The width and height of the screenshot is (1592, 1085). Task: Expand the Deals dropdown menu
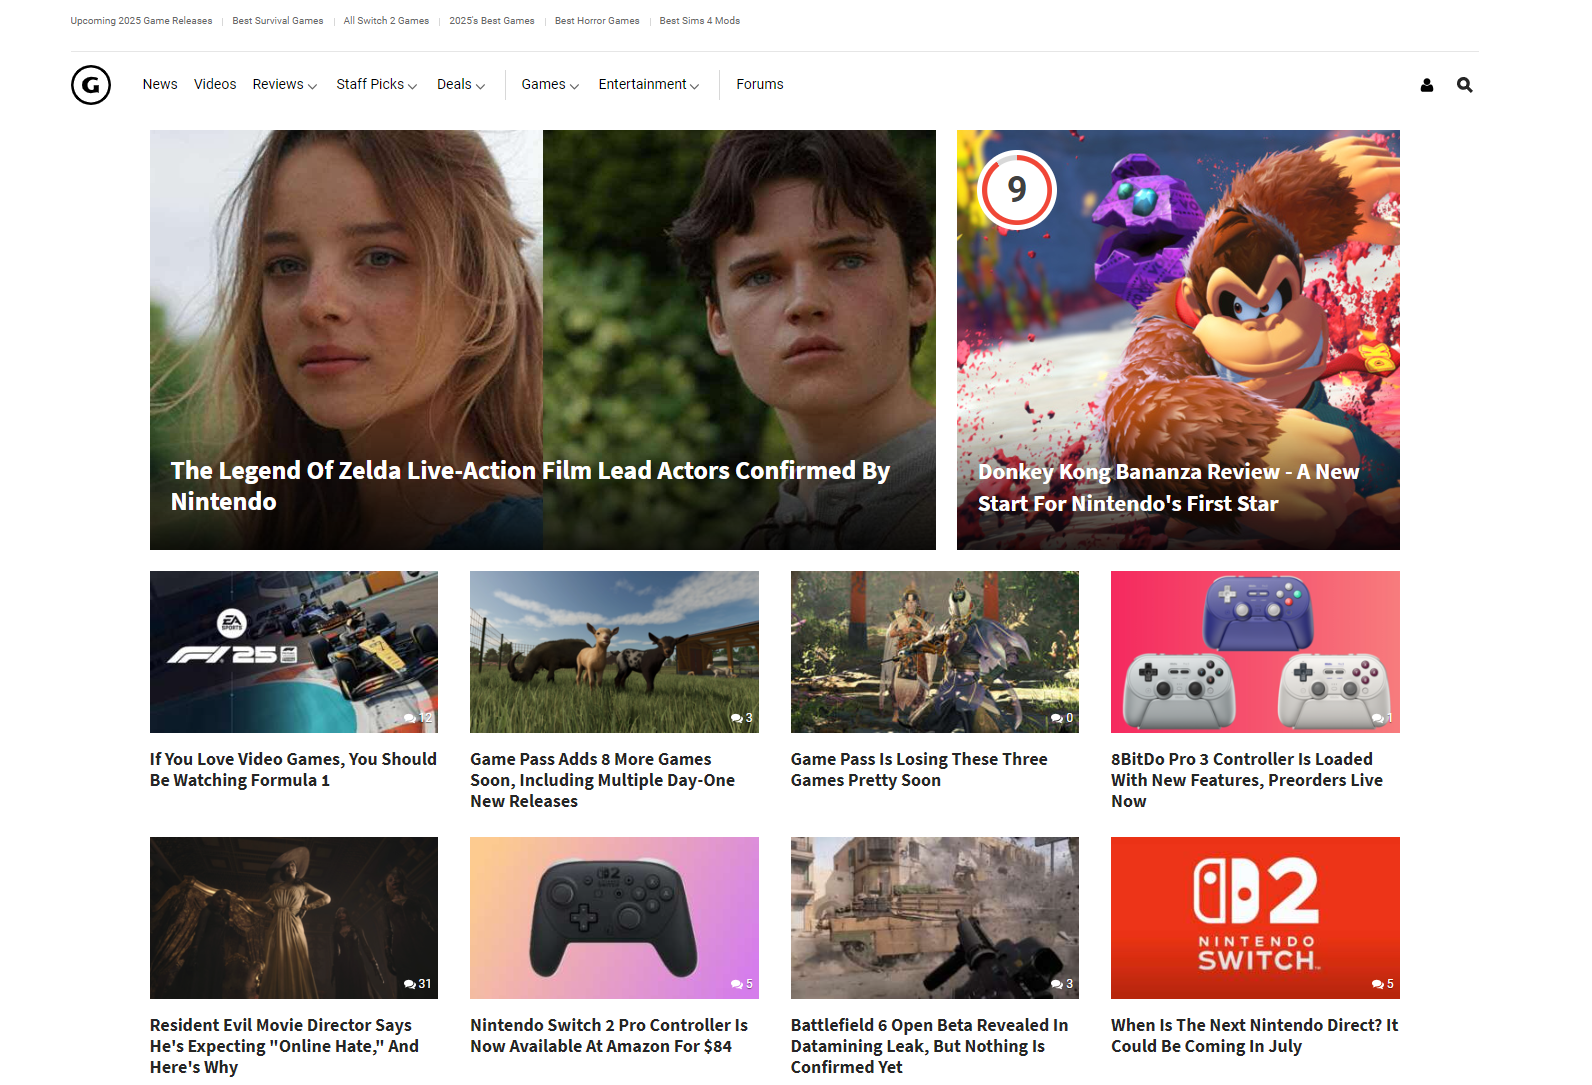point(461,85)
